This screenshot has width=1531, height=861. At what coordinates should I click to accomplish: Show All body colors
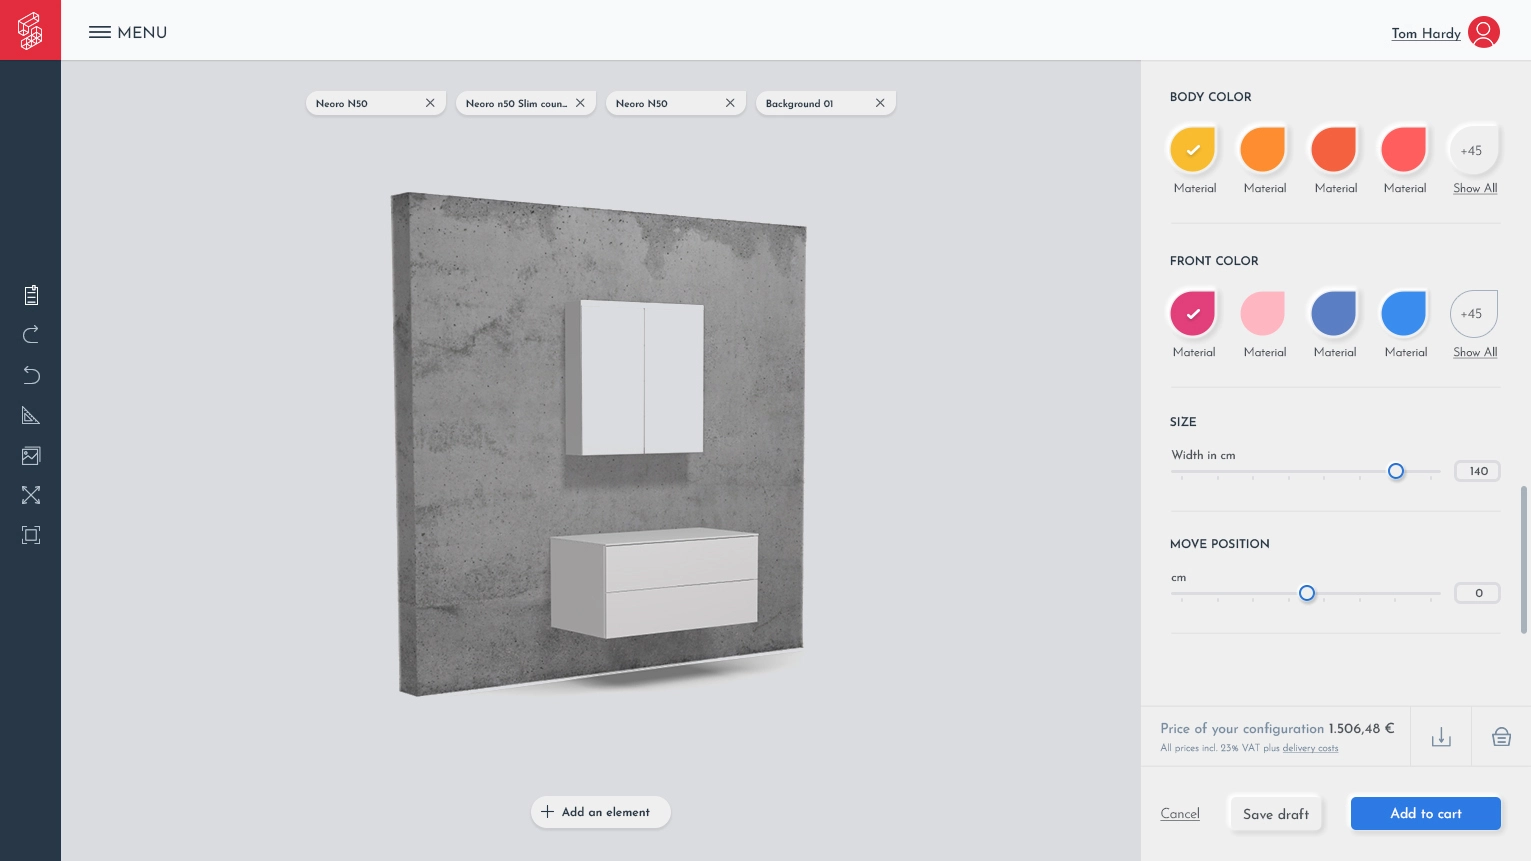tap(1475, 189)
